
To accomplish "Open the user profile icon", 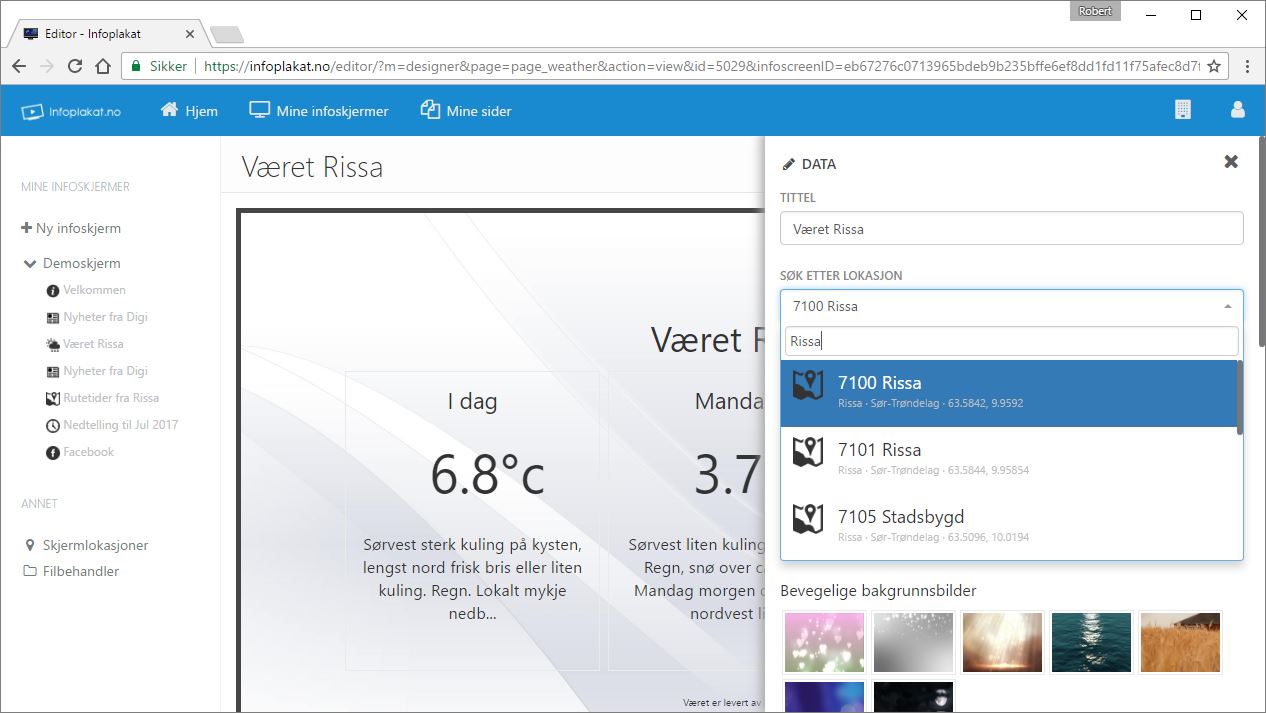I will point(1238,110).
